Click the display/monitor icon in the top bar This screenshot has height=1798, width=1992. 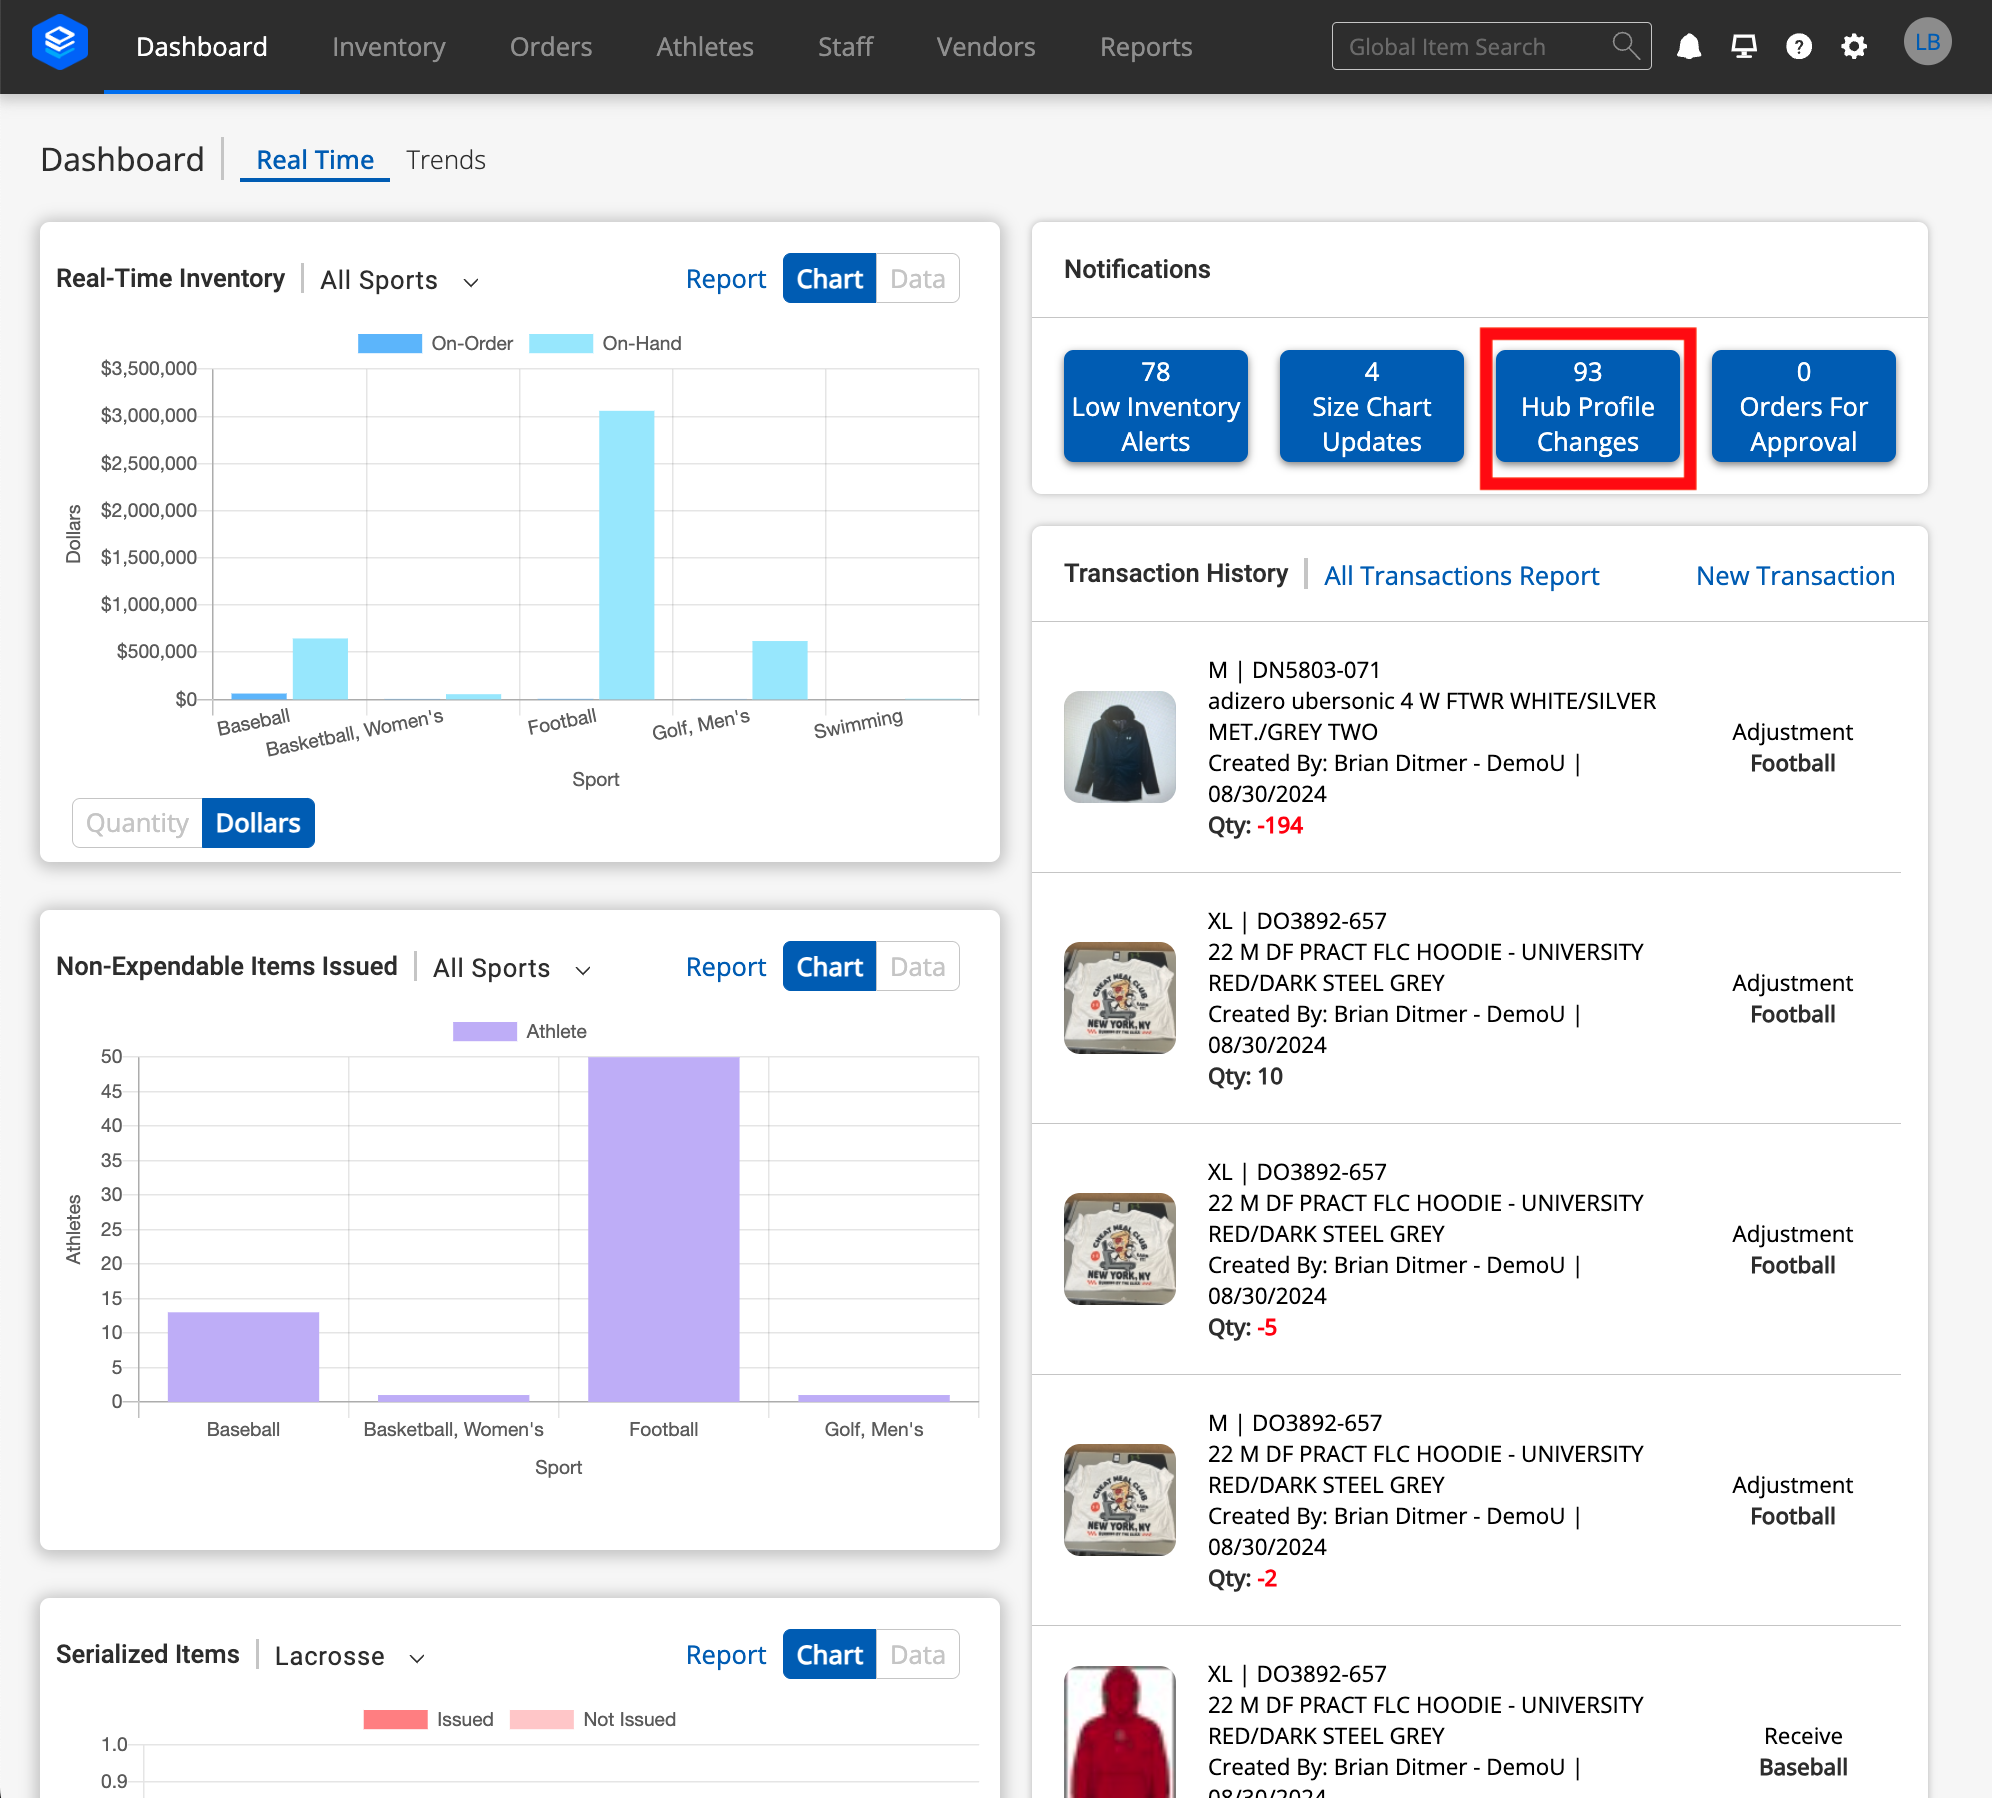(1743, 46)
